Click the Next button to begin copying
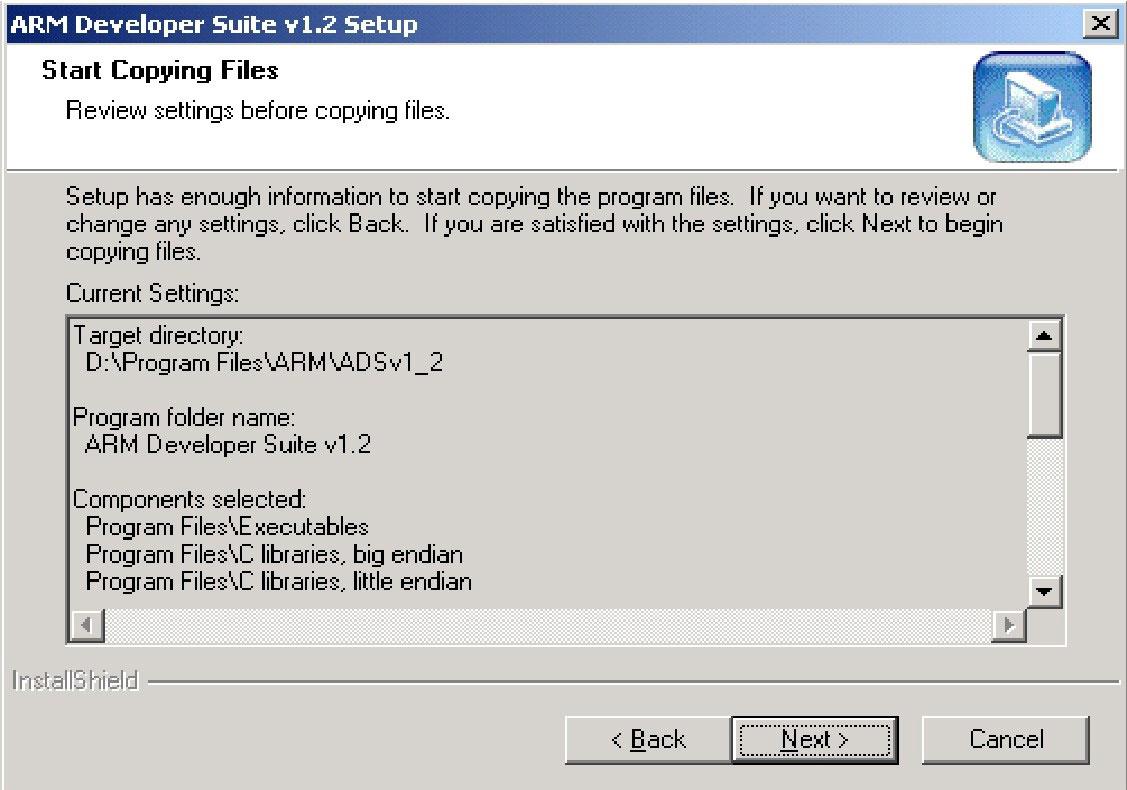Image resolution: width=1127 pixels, height=790 pixels. (x=814, y=740)
